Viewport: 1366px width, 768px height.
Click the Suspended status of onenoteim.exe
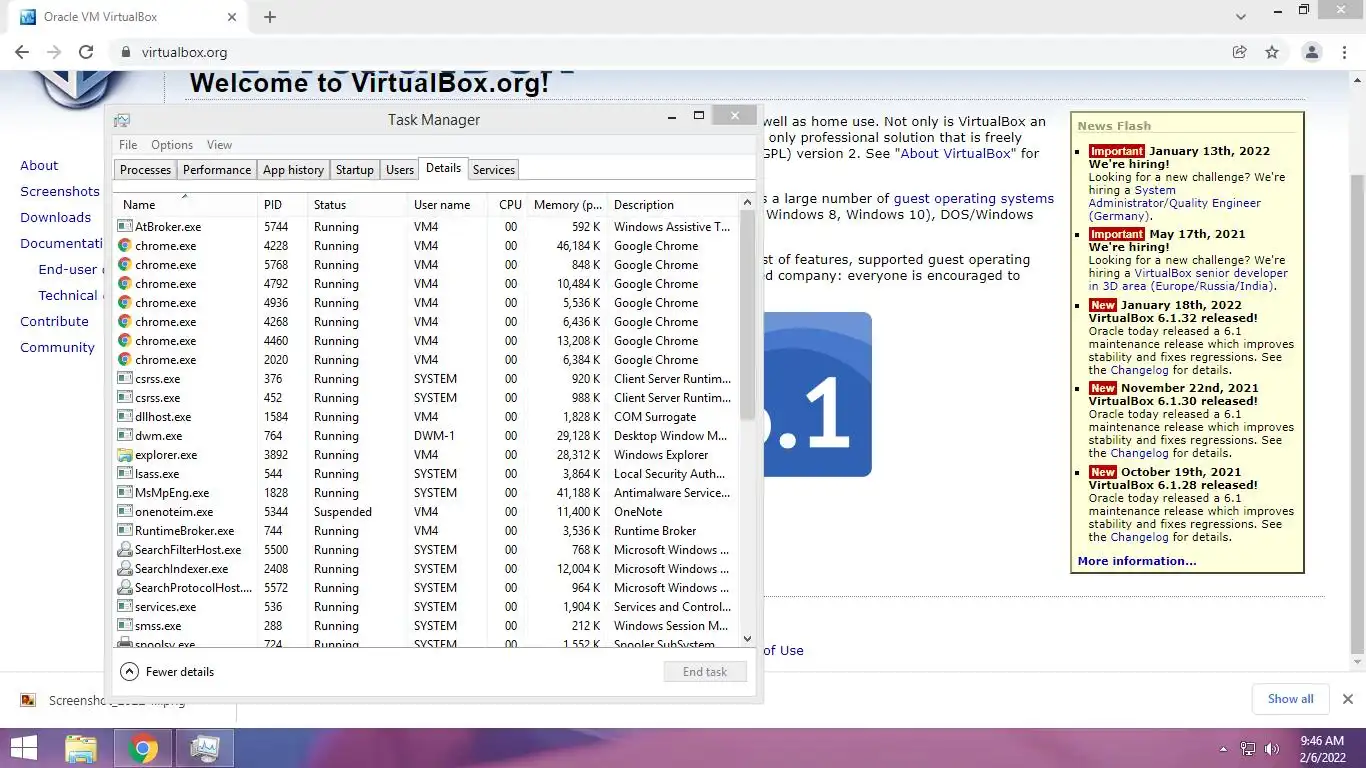pos(343,512)
